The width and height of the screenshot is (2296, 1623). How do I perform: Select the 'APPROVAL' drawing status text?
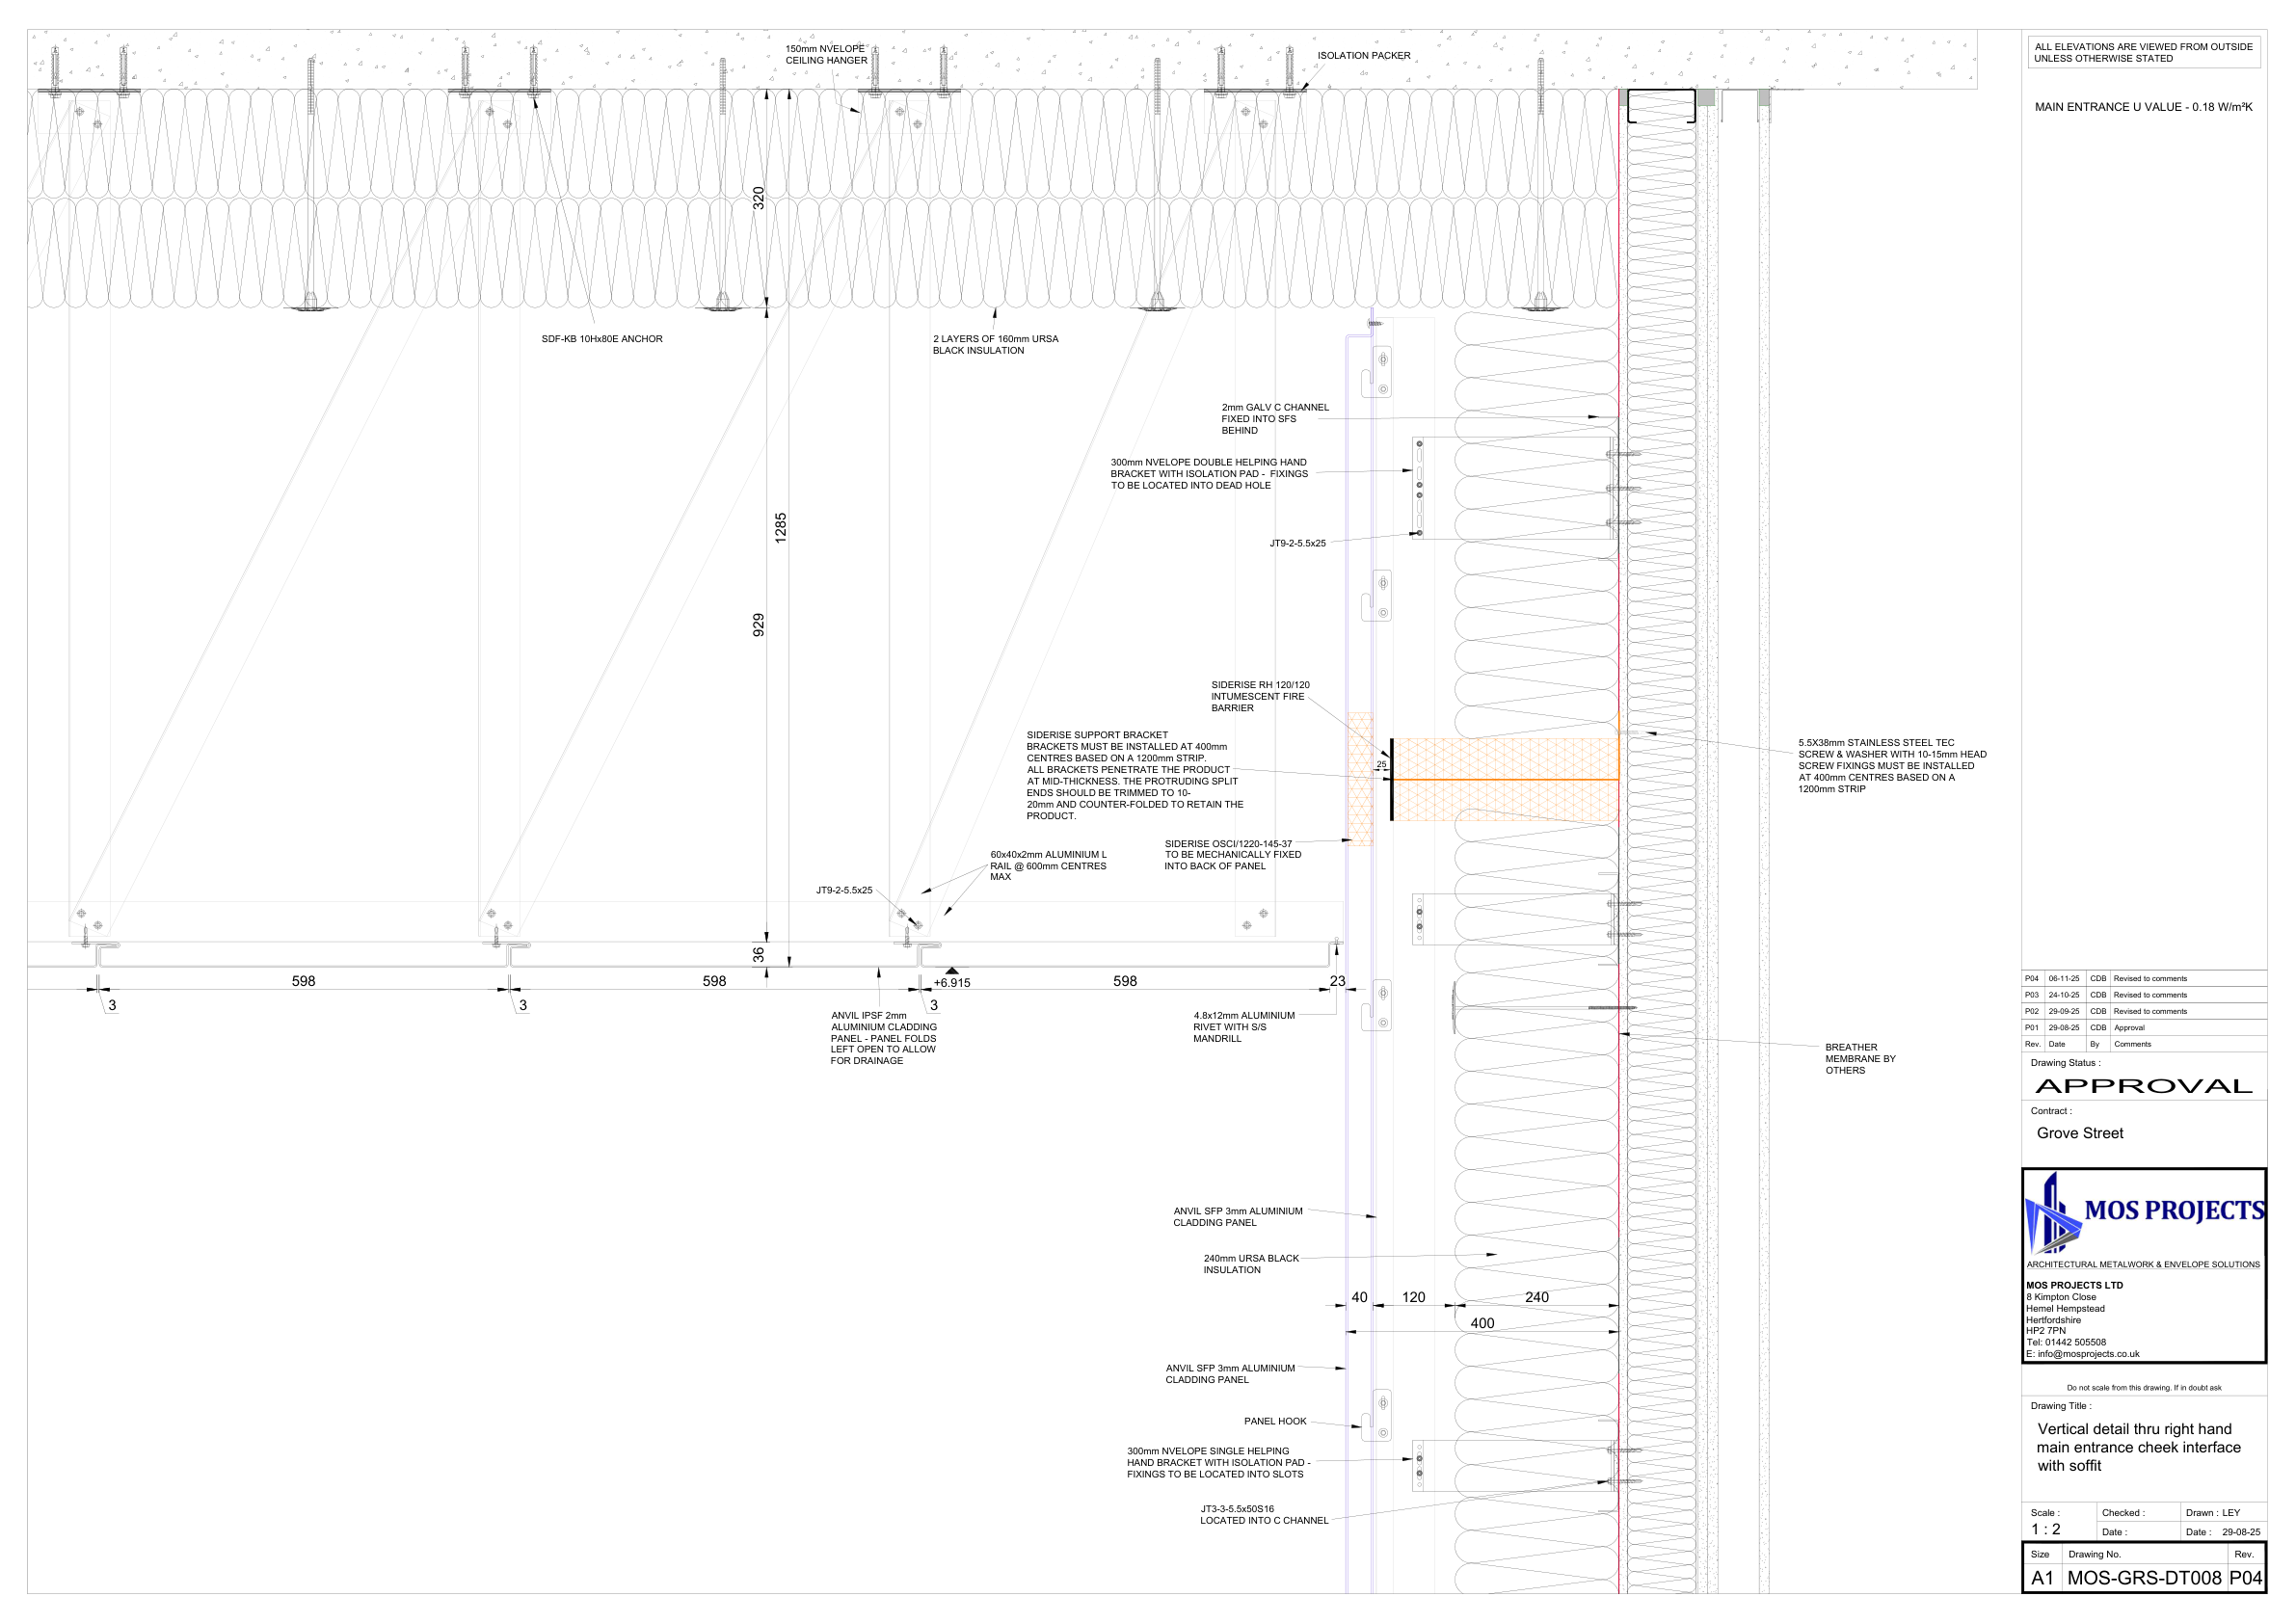pos(2144,1086)
